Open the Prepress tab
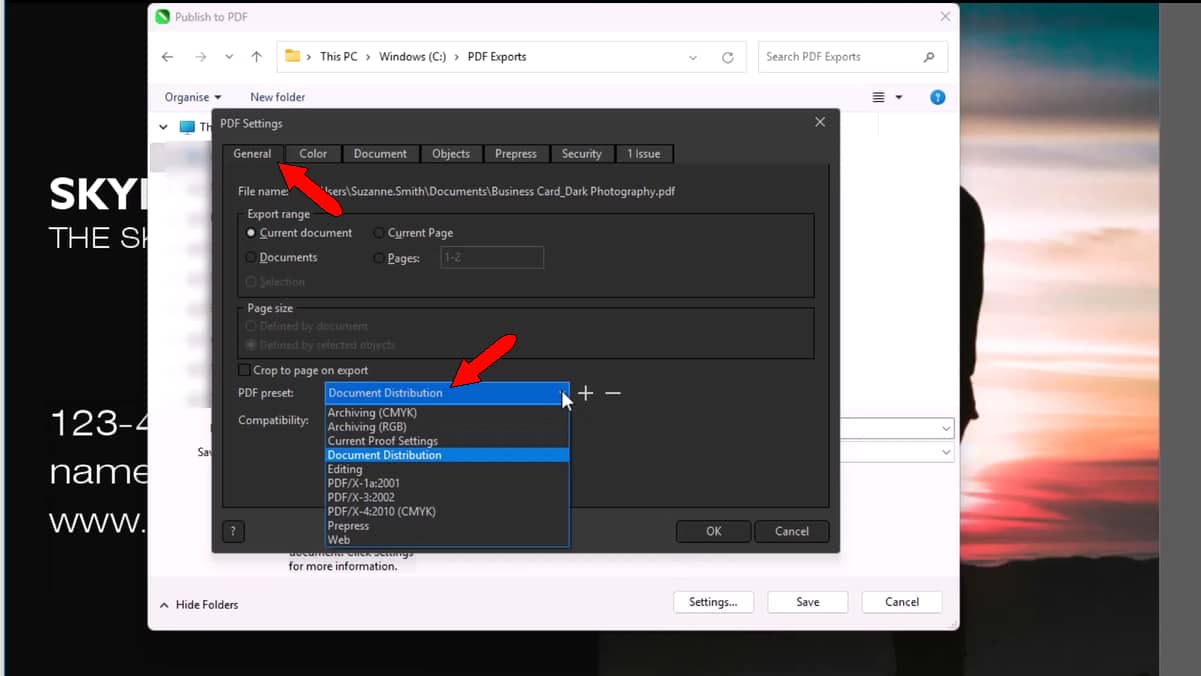This screenshot has width=1201, height=676. click(516, 154)
